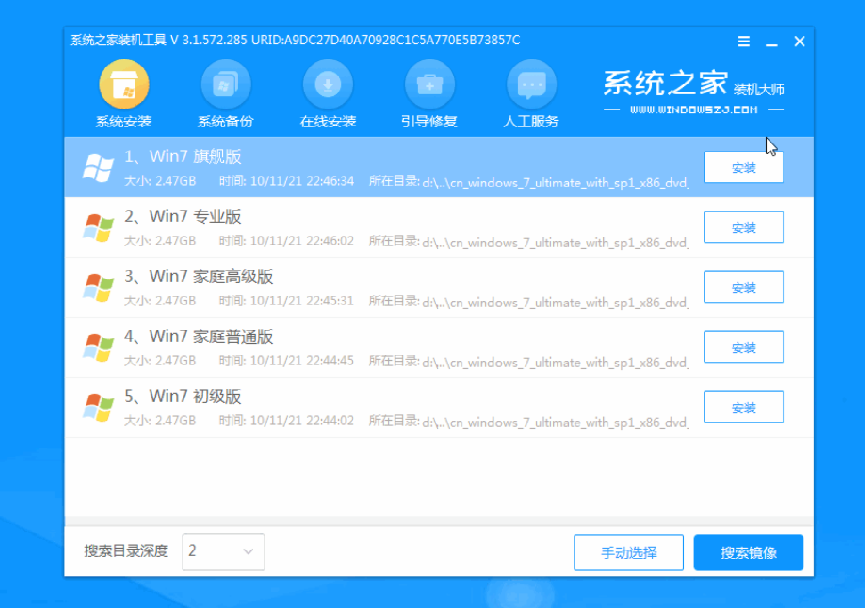Click the 手动选择 button
Image resolution: width=865 pixels, height=608 pixels.
point(629,552)
